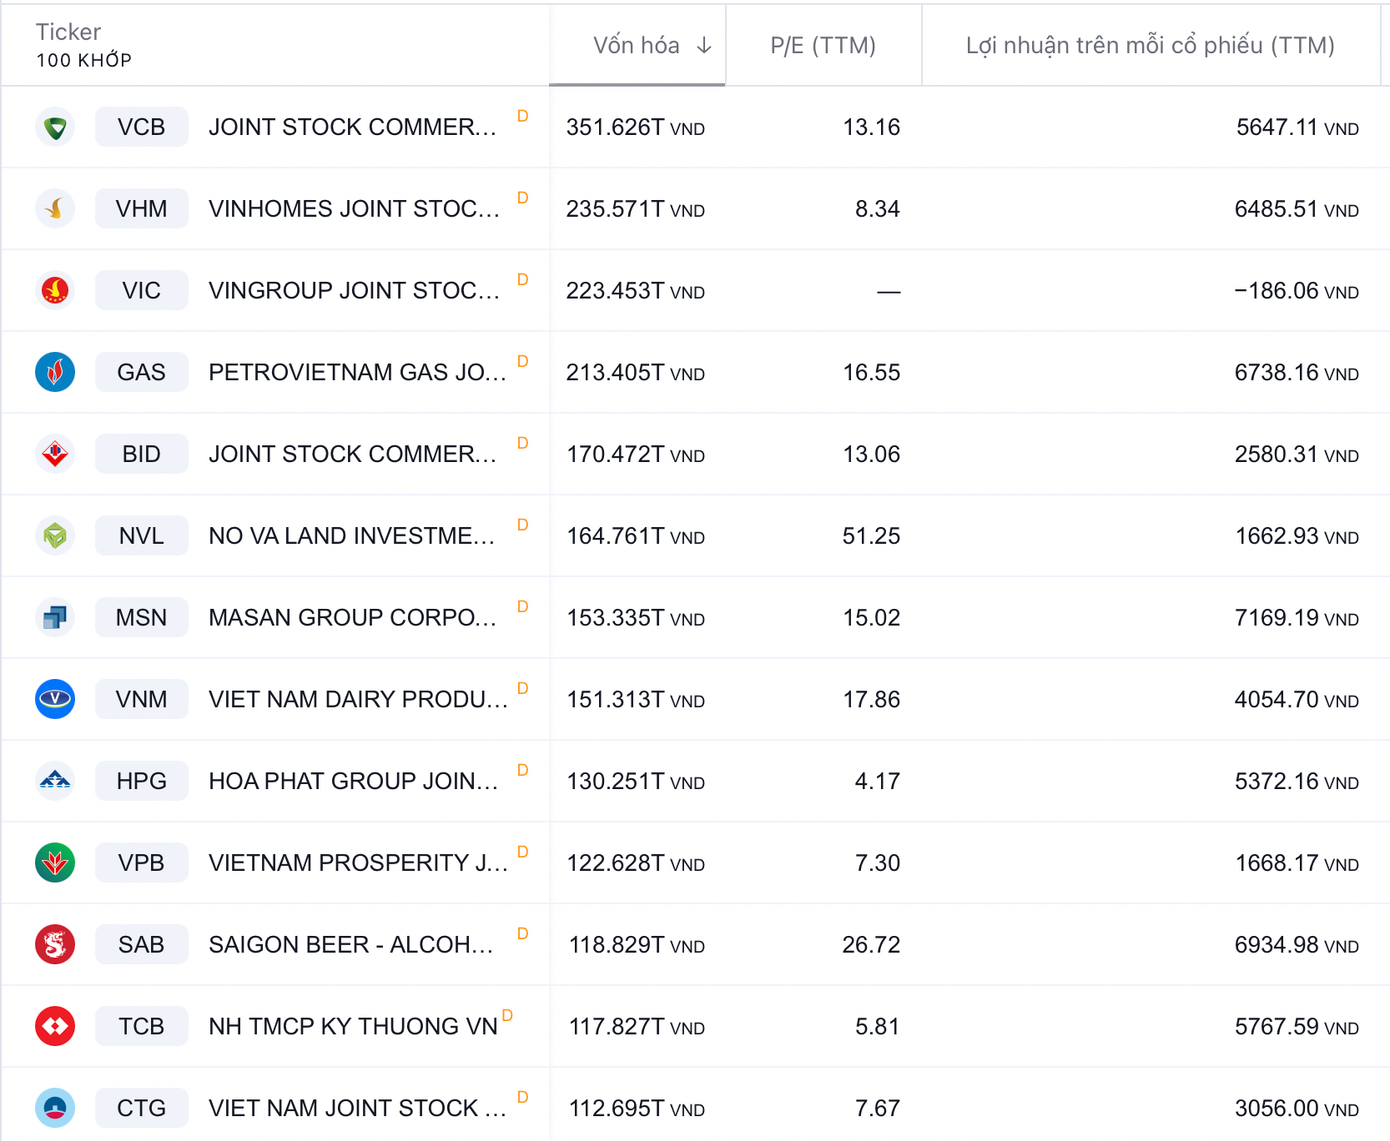
Task: Select the Hoa Phat HPG logo
Action: [x=55, y=781]
